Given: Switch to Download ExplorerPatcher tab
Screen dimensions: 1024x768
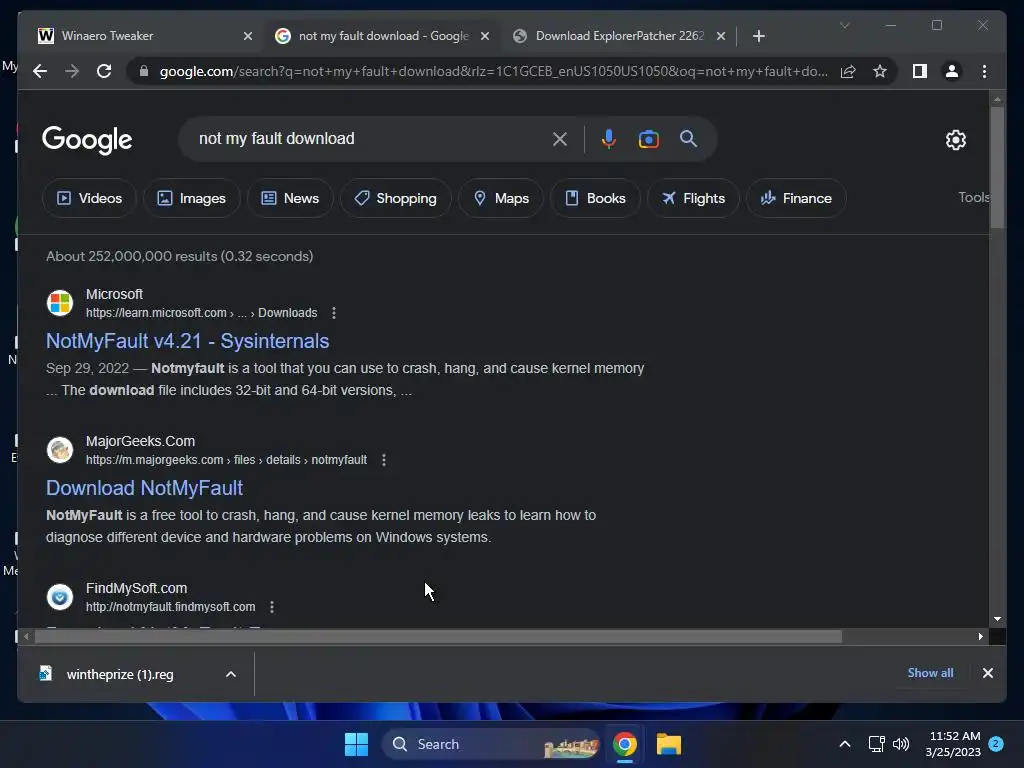Looking at the screenshot, I should click(619, 36).
